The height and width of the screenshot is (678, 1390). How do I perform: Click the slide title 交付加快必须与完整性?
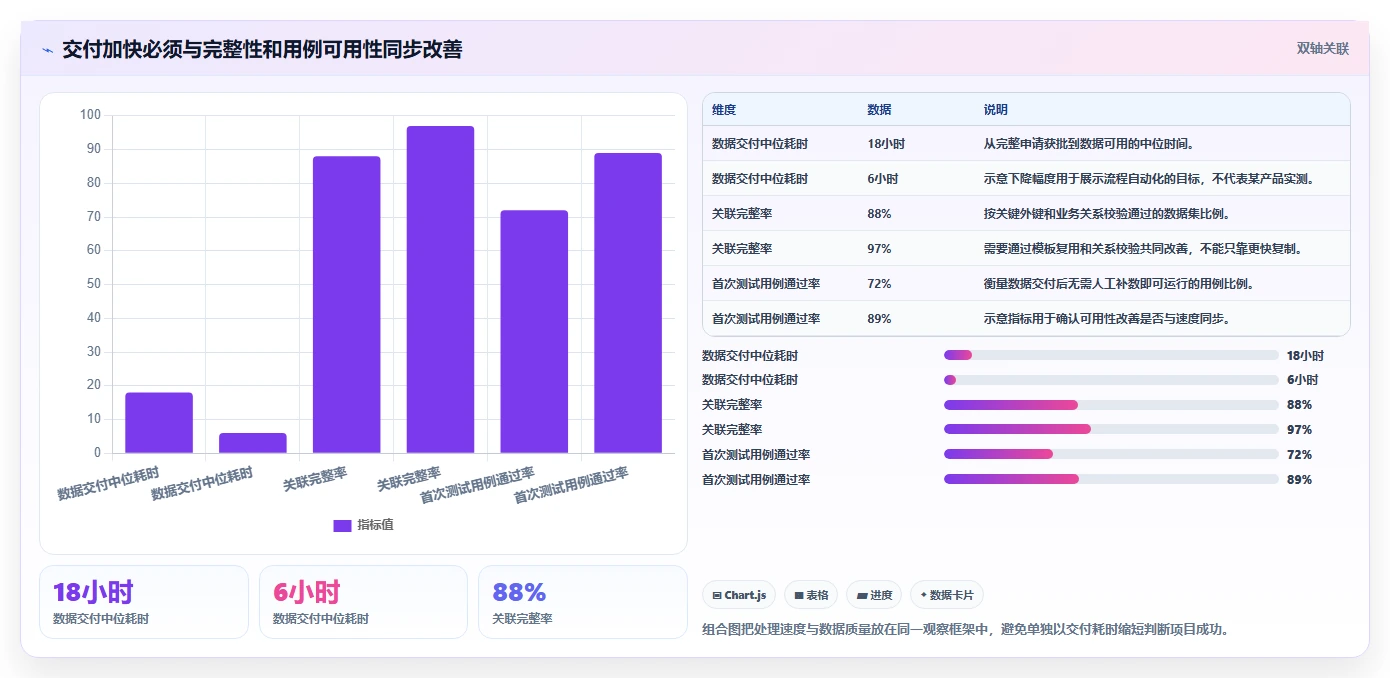[x=262, y=50]
